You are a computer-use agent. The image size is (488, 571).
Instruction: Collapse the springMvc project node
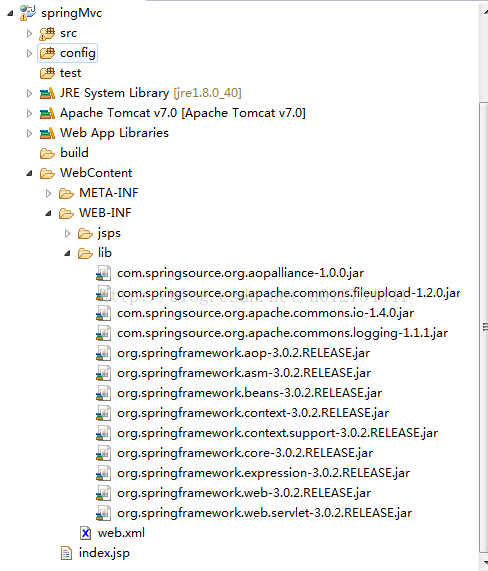[x=10, y=14]
